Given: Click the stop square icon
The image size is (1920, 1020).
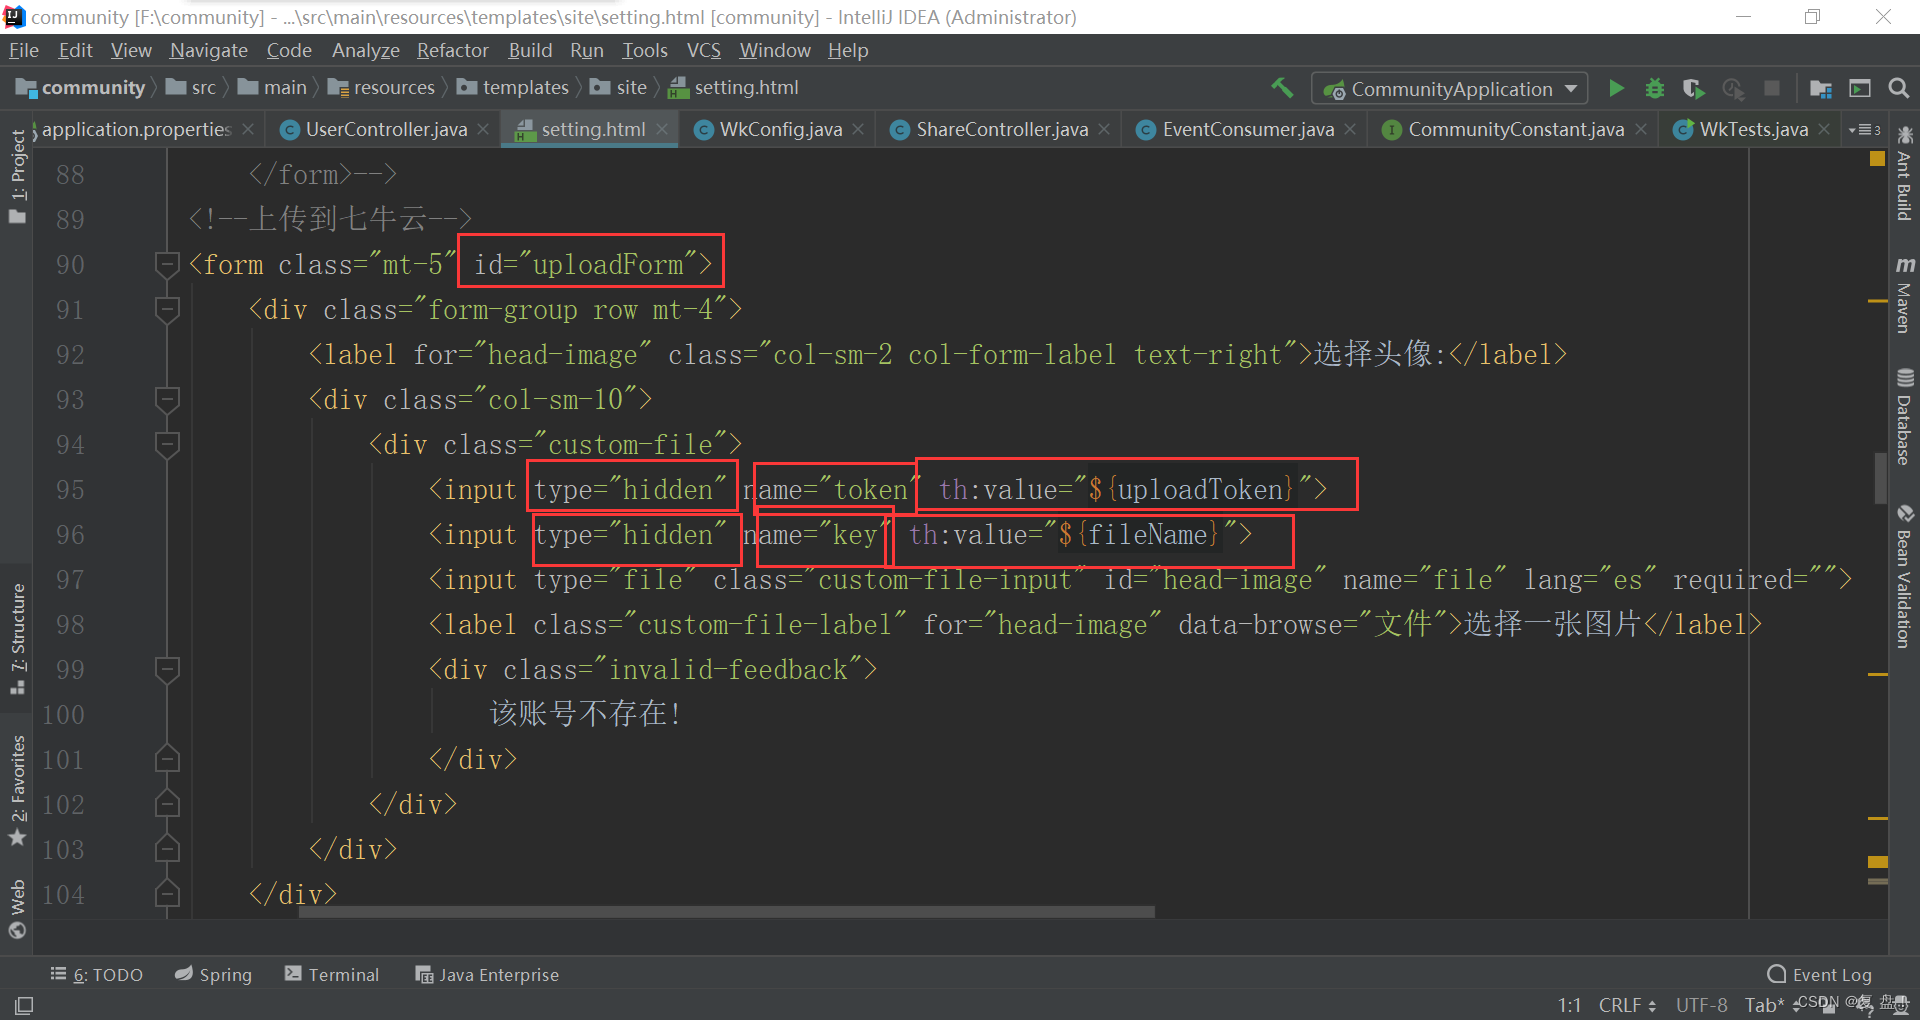Looking at the screenshot, I should coord(1772,88).
